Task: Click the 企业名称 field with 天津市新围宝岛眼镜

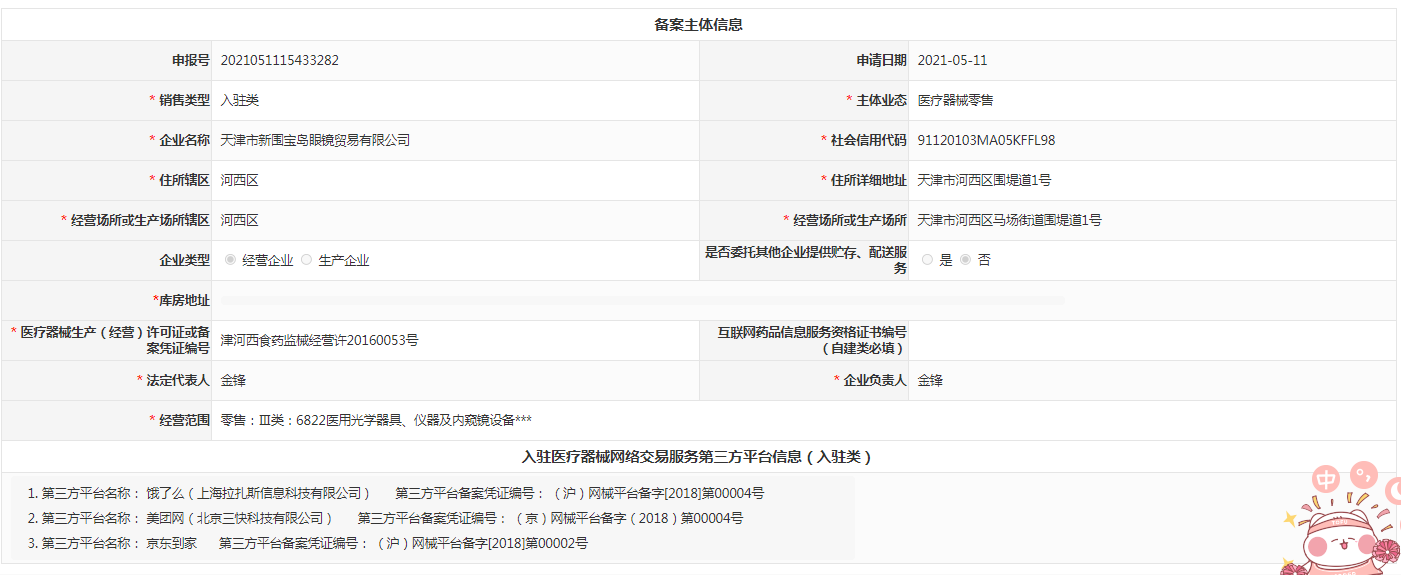Action: point(315,140)
